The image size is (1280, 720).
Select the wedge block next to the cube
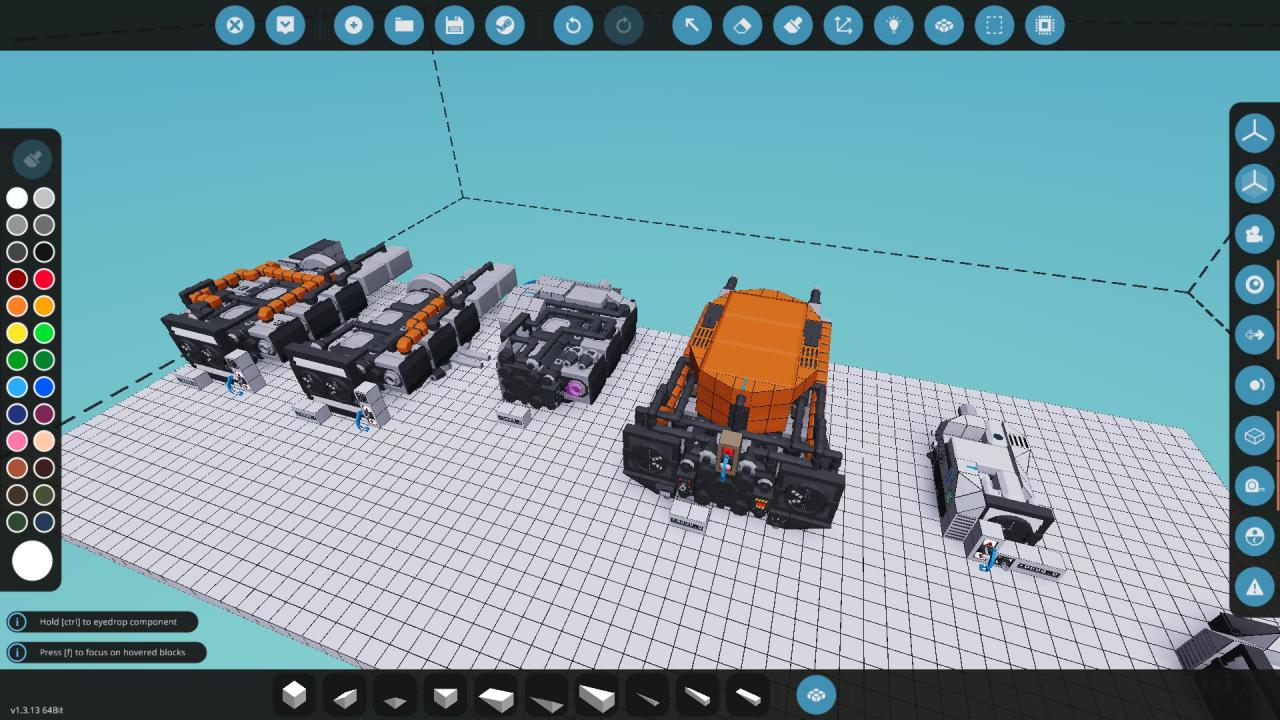coord(345,696)
